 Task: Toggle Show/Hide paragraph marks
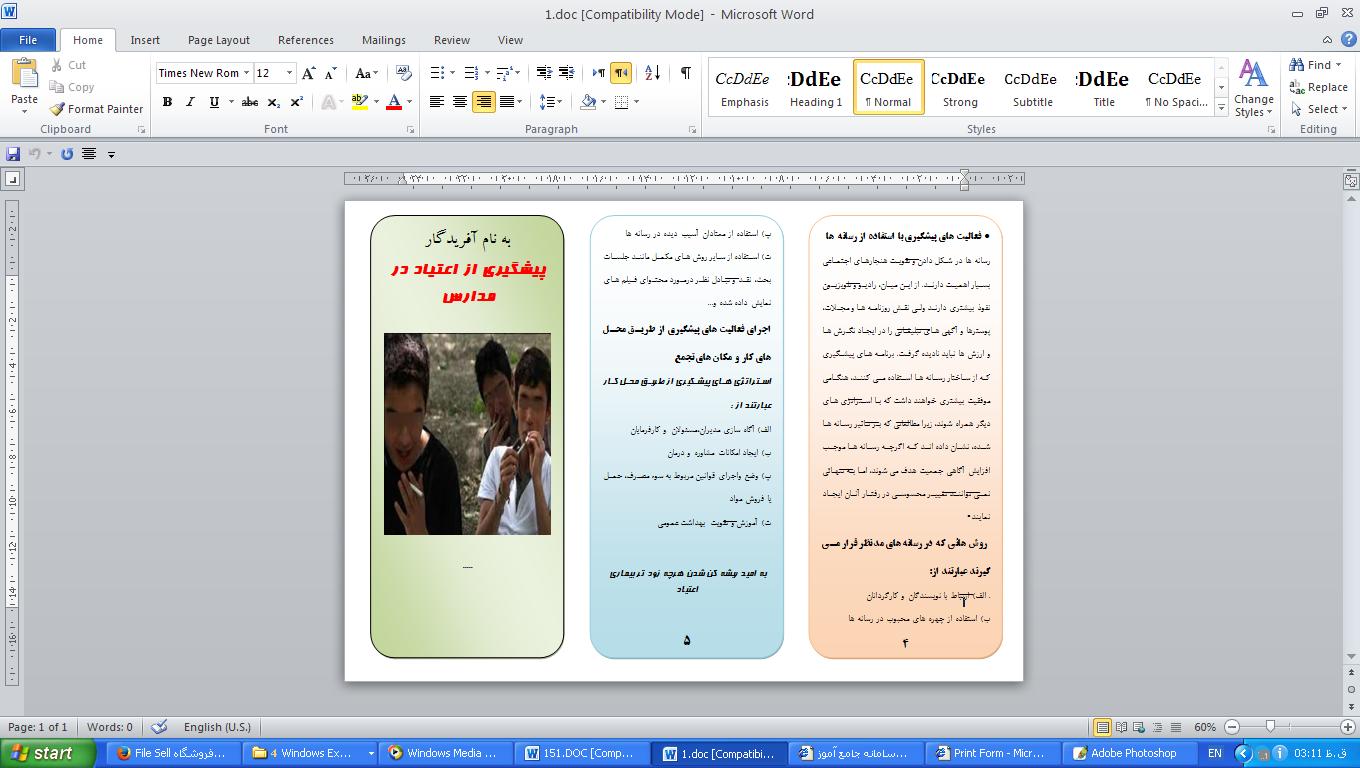pos(686,73)
